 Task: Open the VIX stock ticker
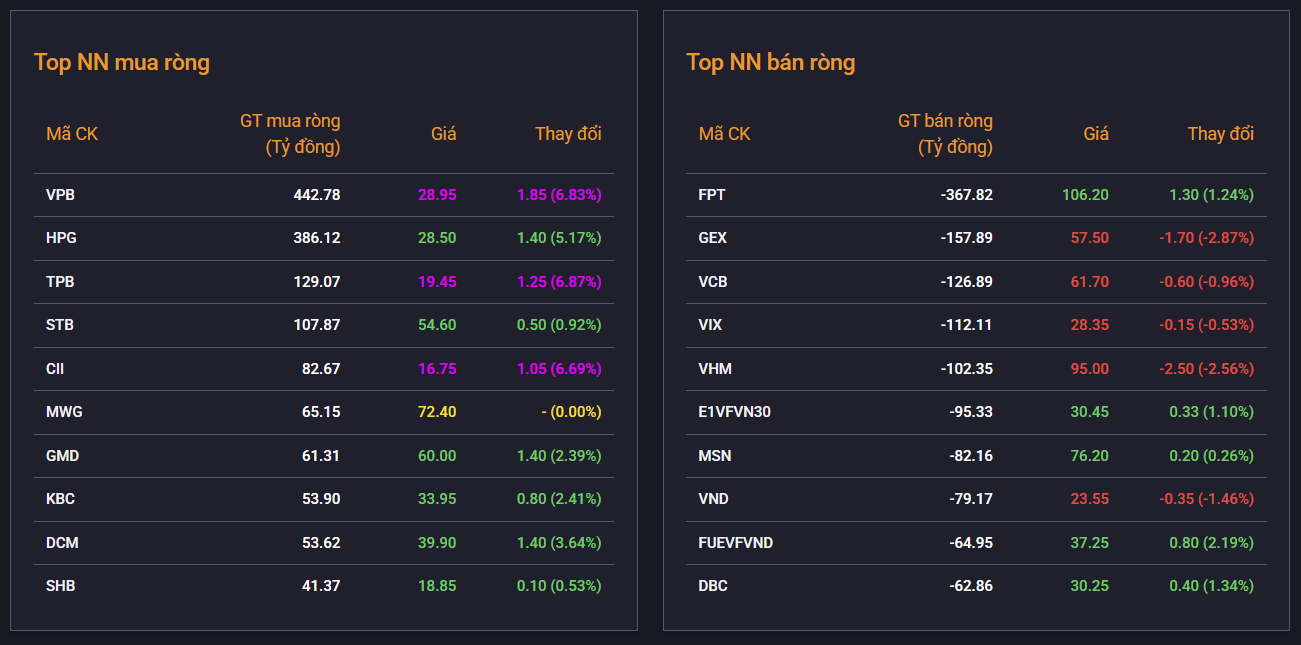click(710, 325)
